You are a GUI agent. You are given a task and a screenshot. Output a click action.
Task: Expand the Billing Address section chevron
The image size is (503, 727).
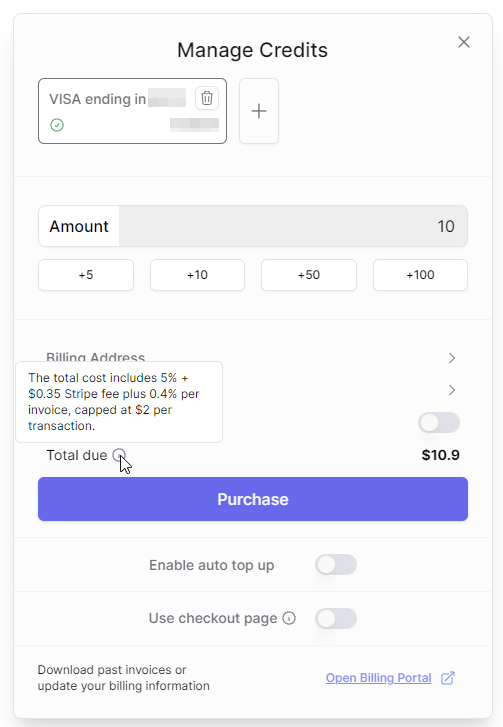[452, 358]
